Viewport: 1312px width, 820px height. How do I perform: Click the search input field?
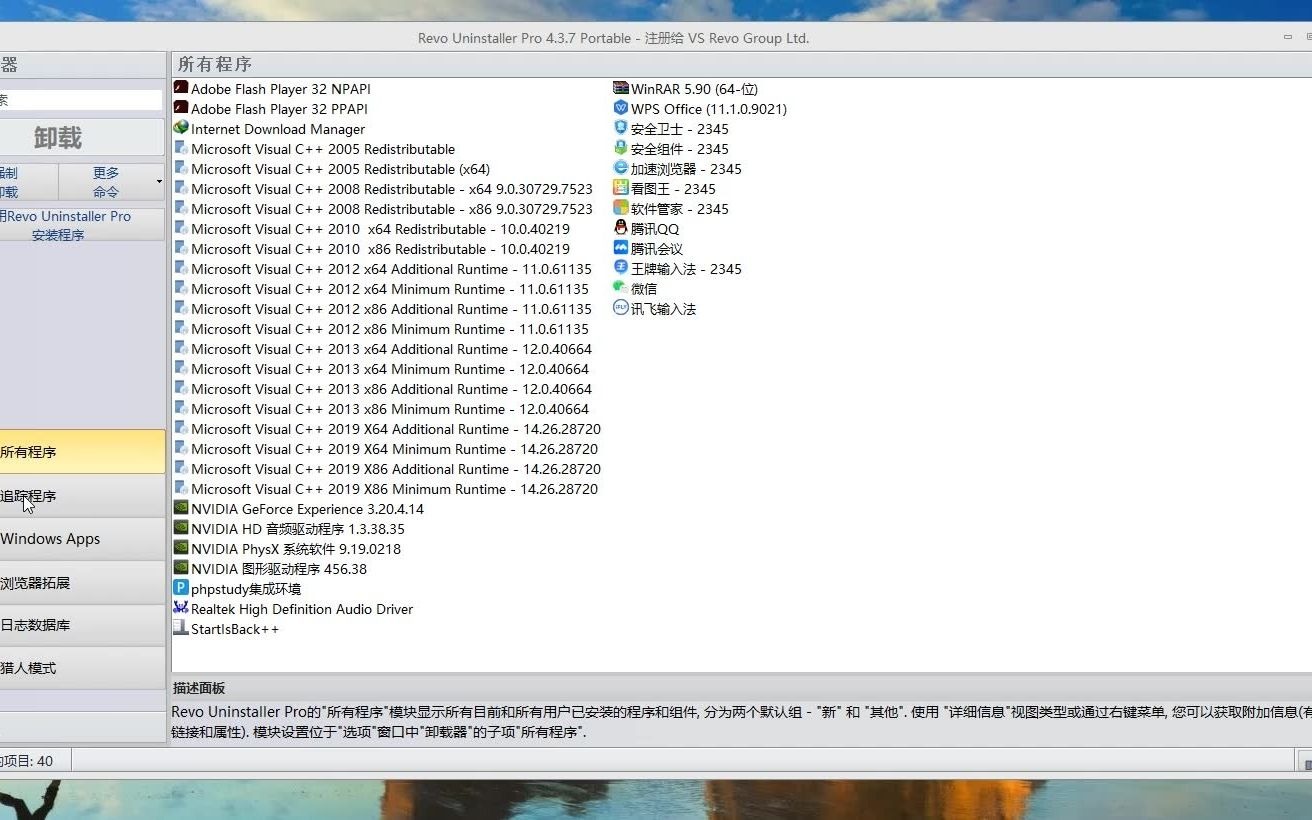(x=80, y=100)
